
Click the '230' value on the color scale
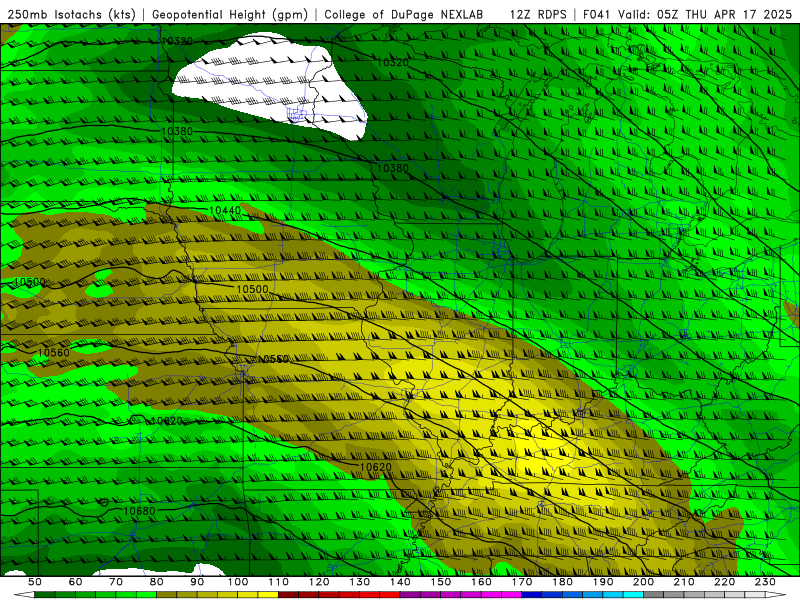pyautogui.click(x=765, y=582)
